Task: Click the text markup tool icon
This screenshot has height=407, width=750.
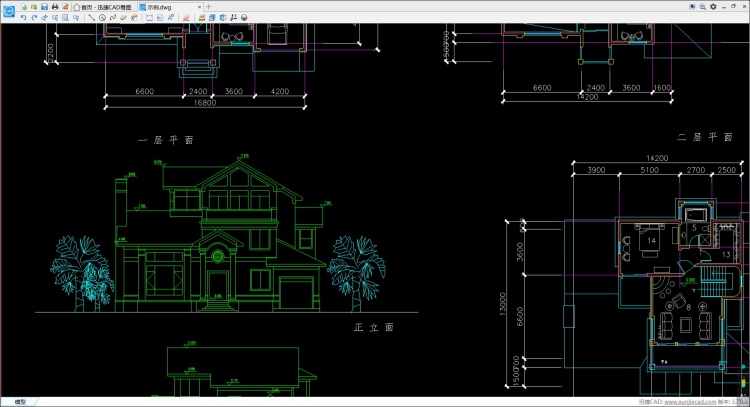Action: point(134,18)
